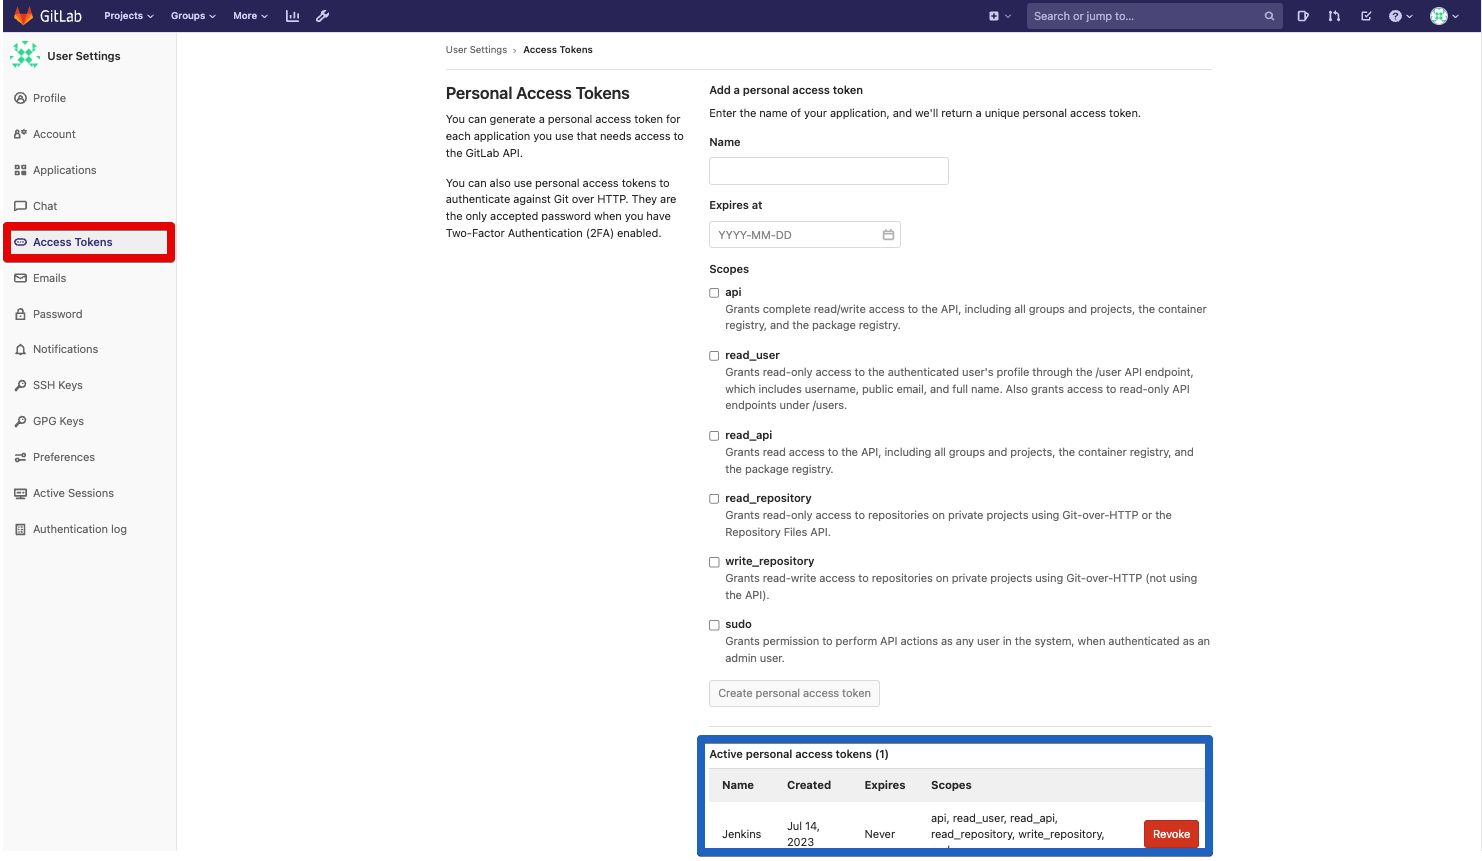Enable the api scope checkbox

tap(714, 293)
